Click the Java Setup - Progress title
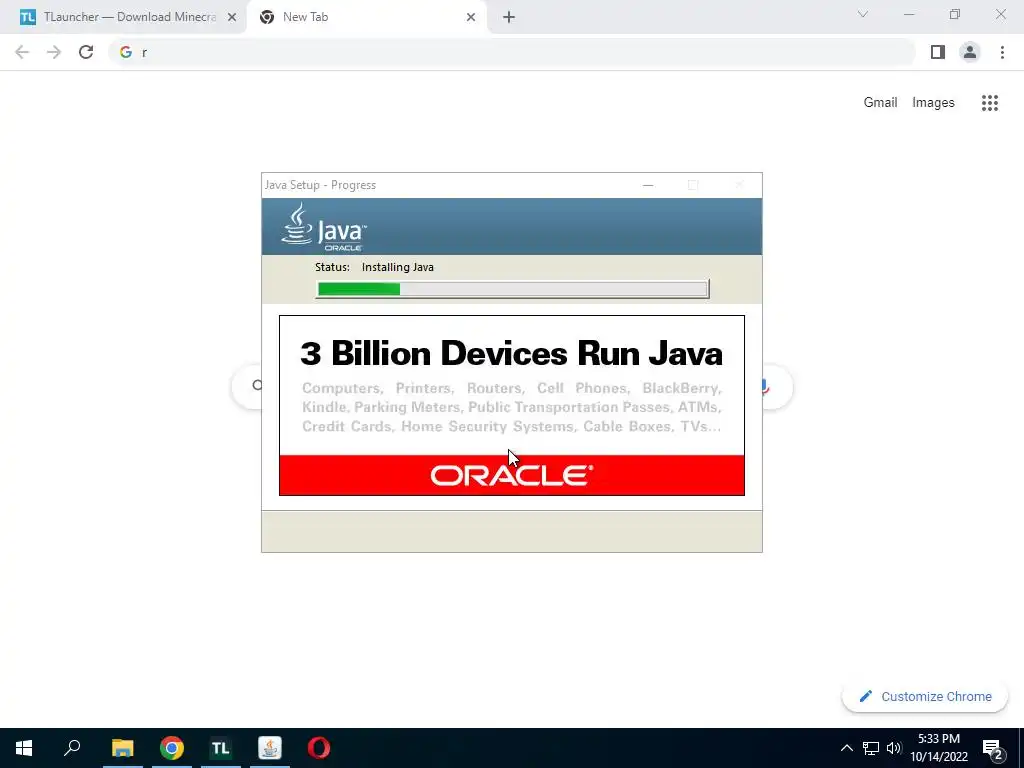The width and height of the screenshot is (1024, 768). pyautogui.click(x=320, y=185)
